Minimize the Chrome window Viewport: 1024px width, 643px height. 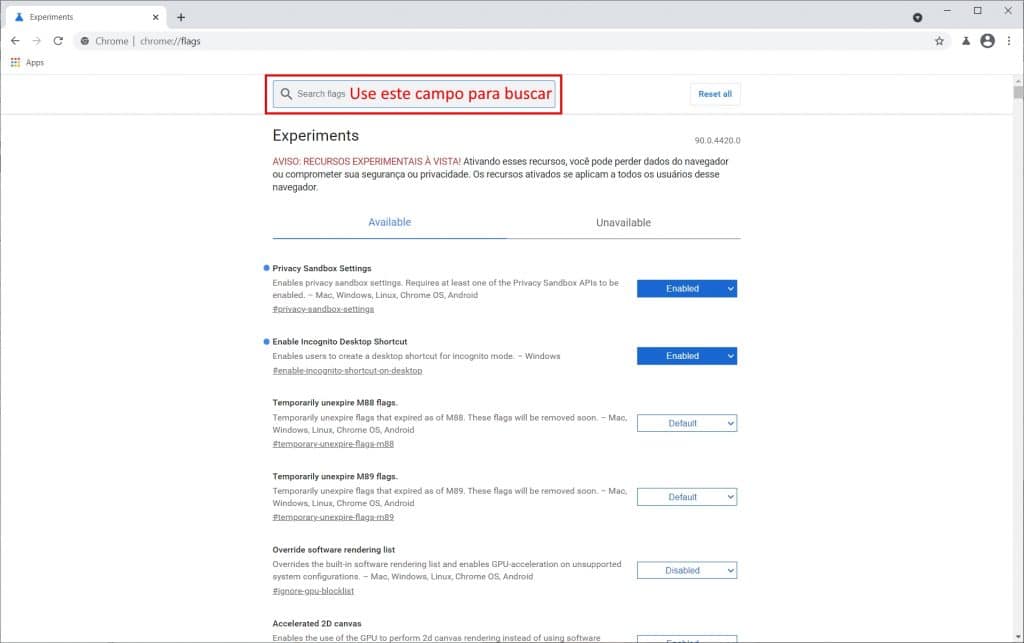pos(947,10)
